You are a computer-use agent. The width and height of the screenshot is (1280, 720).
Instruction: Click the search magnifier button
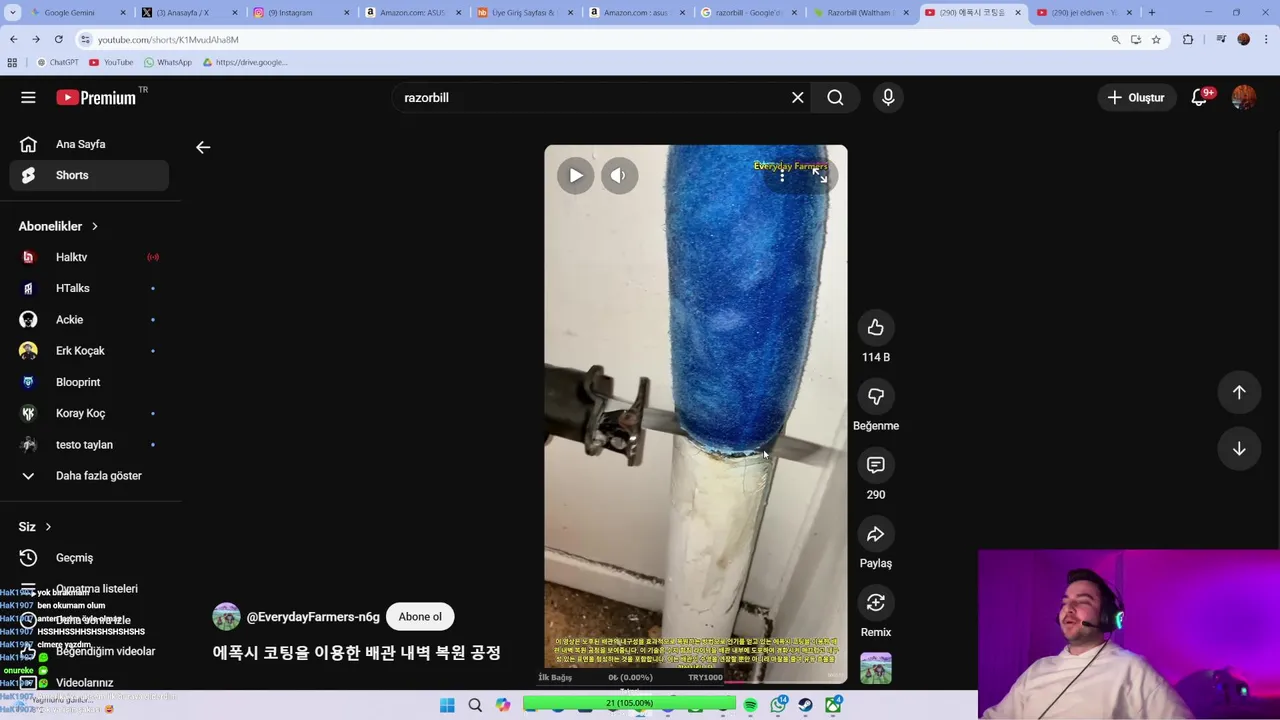(835, 97)
